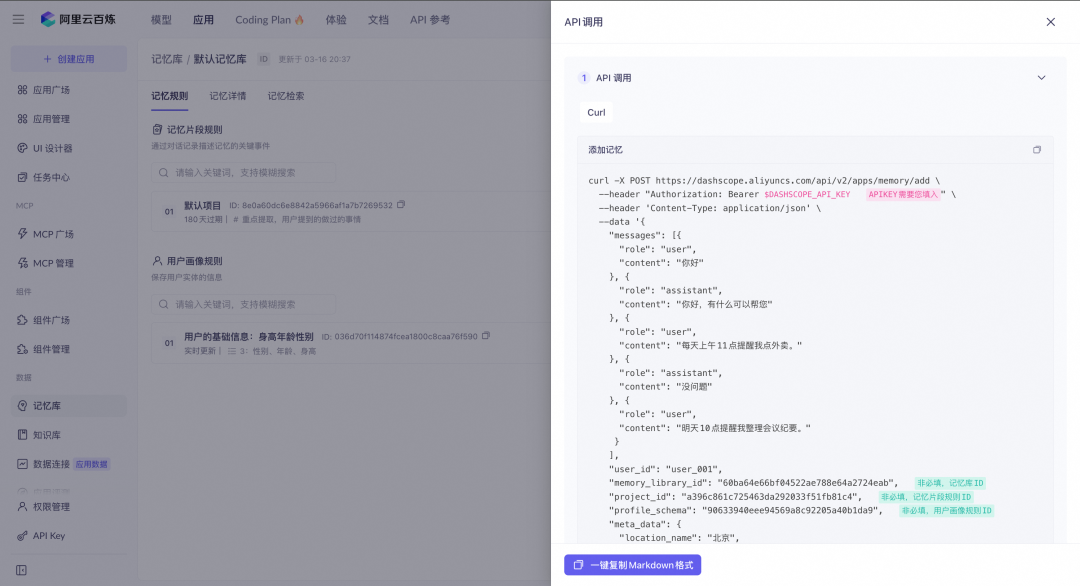Click the hamburger menu icon at top left

18,19
